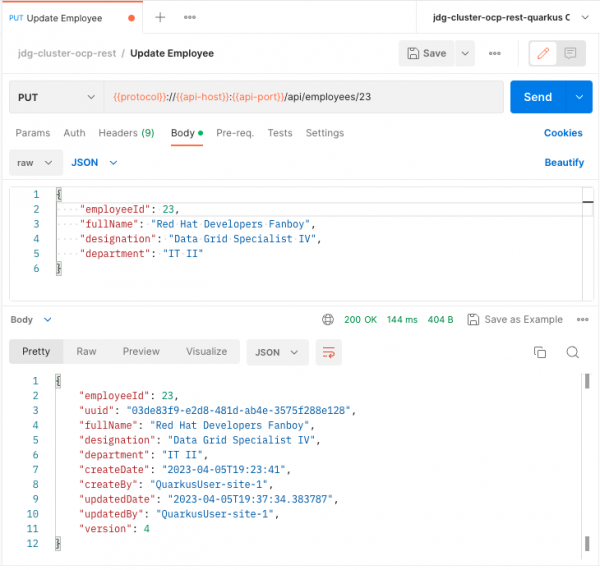This screenshot has width=600, height=570.
Task: Expand the Save options dropdown arrow
Action: tap(466, 53)
